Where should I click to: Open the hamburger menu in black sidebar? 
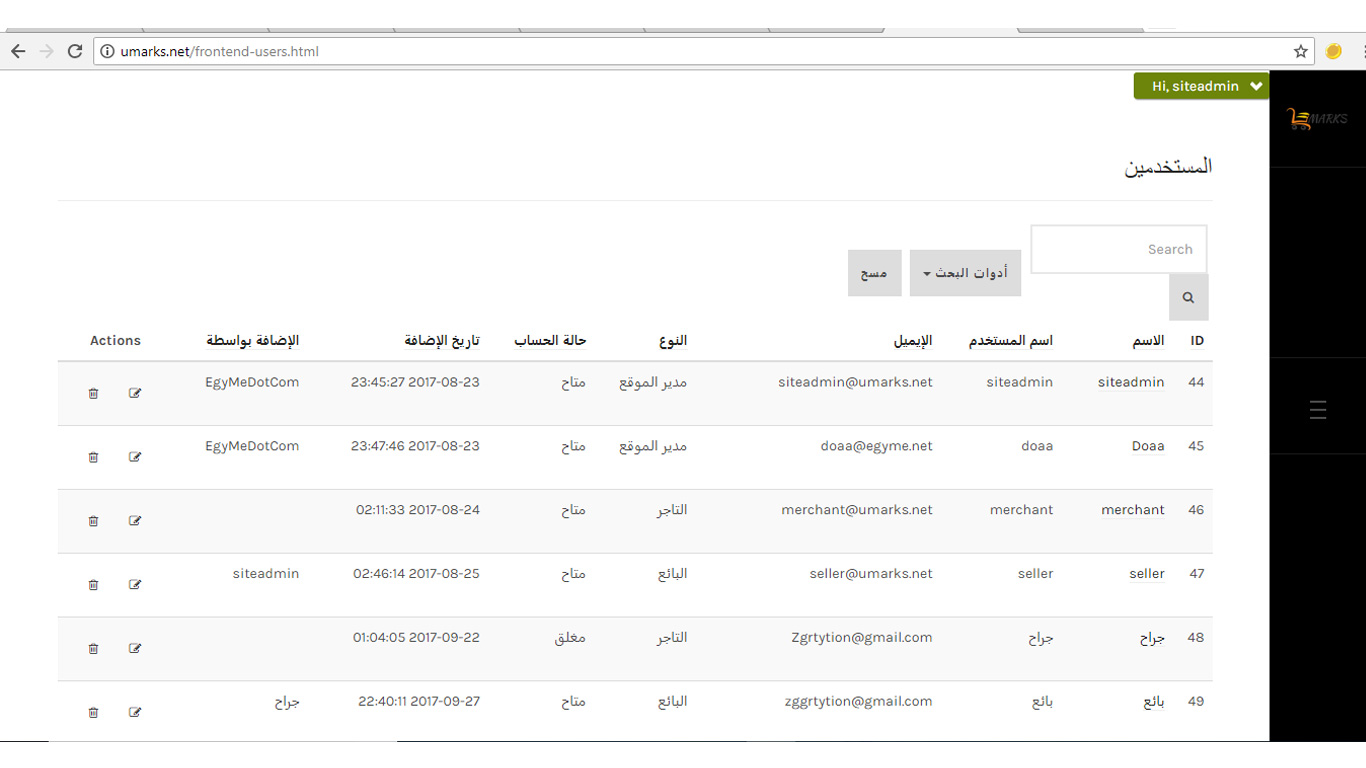coord(1318,409)
